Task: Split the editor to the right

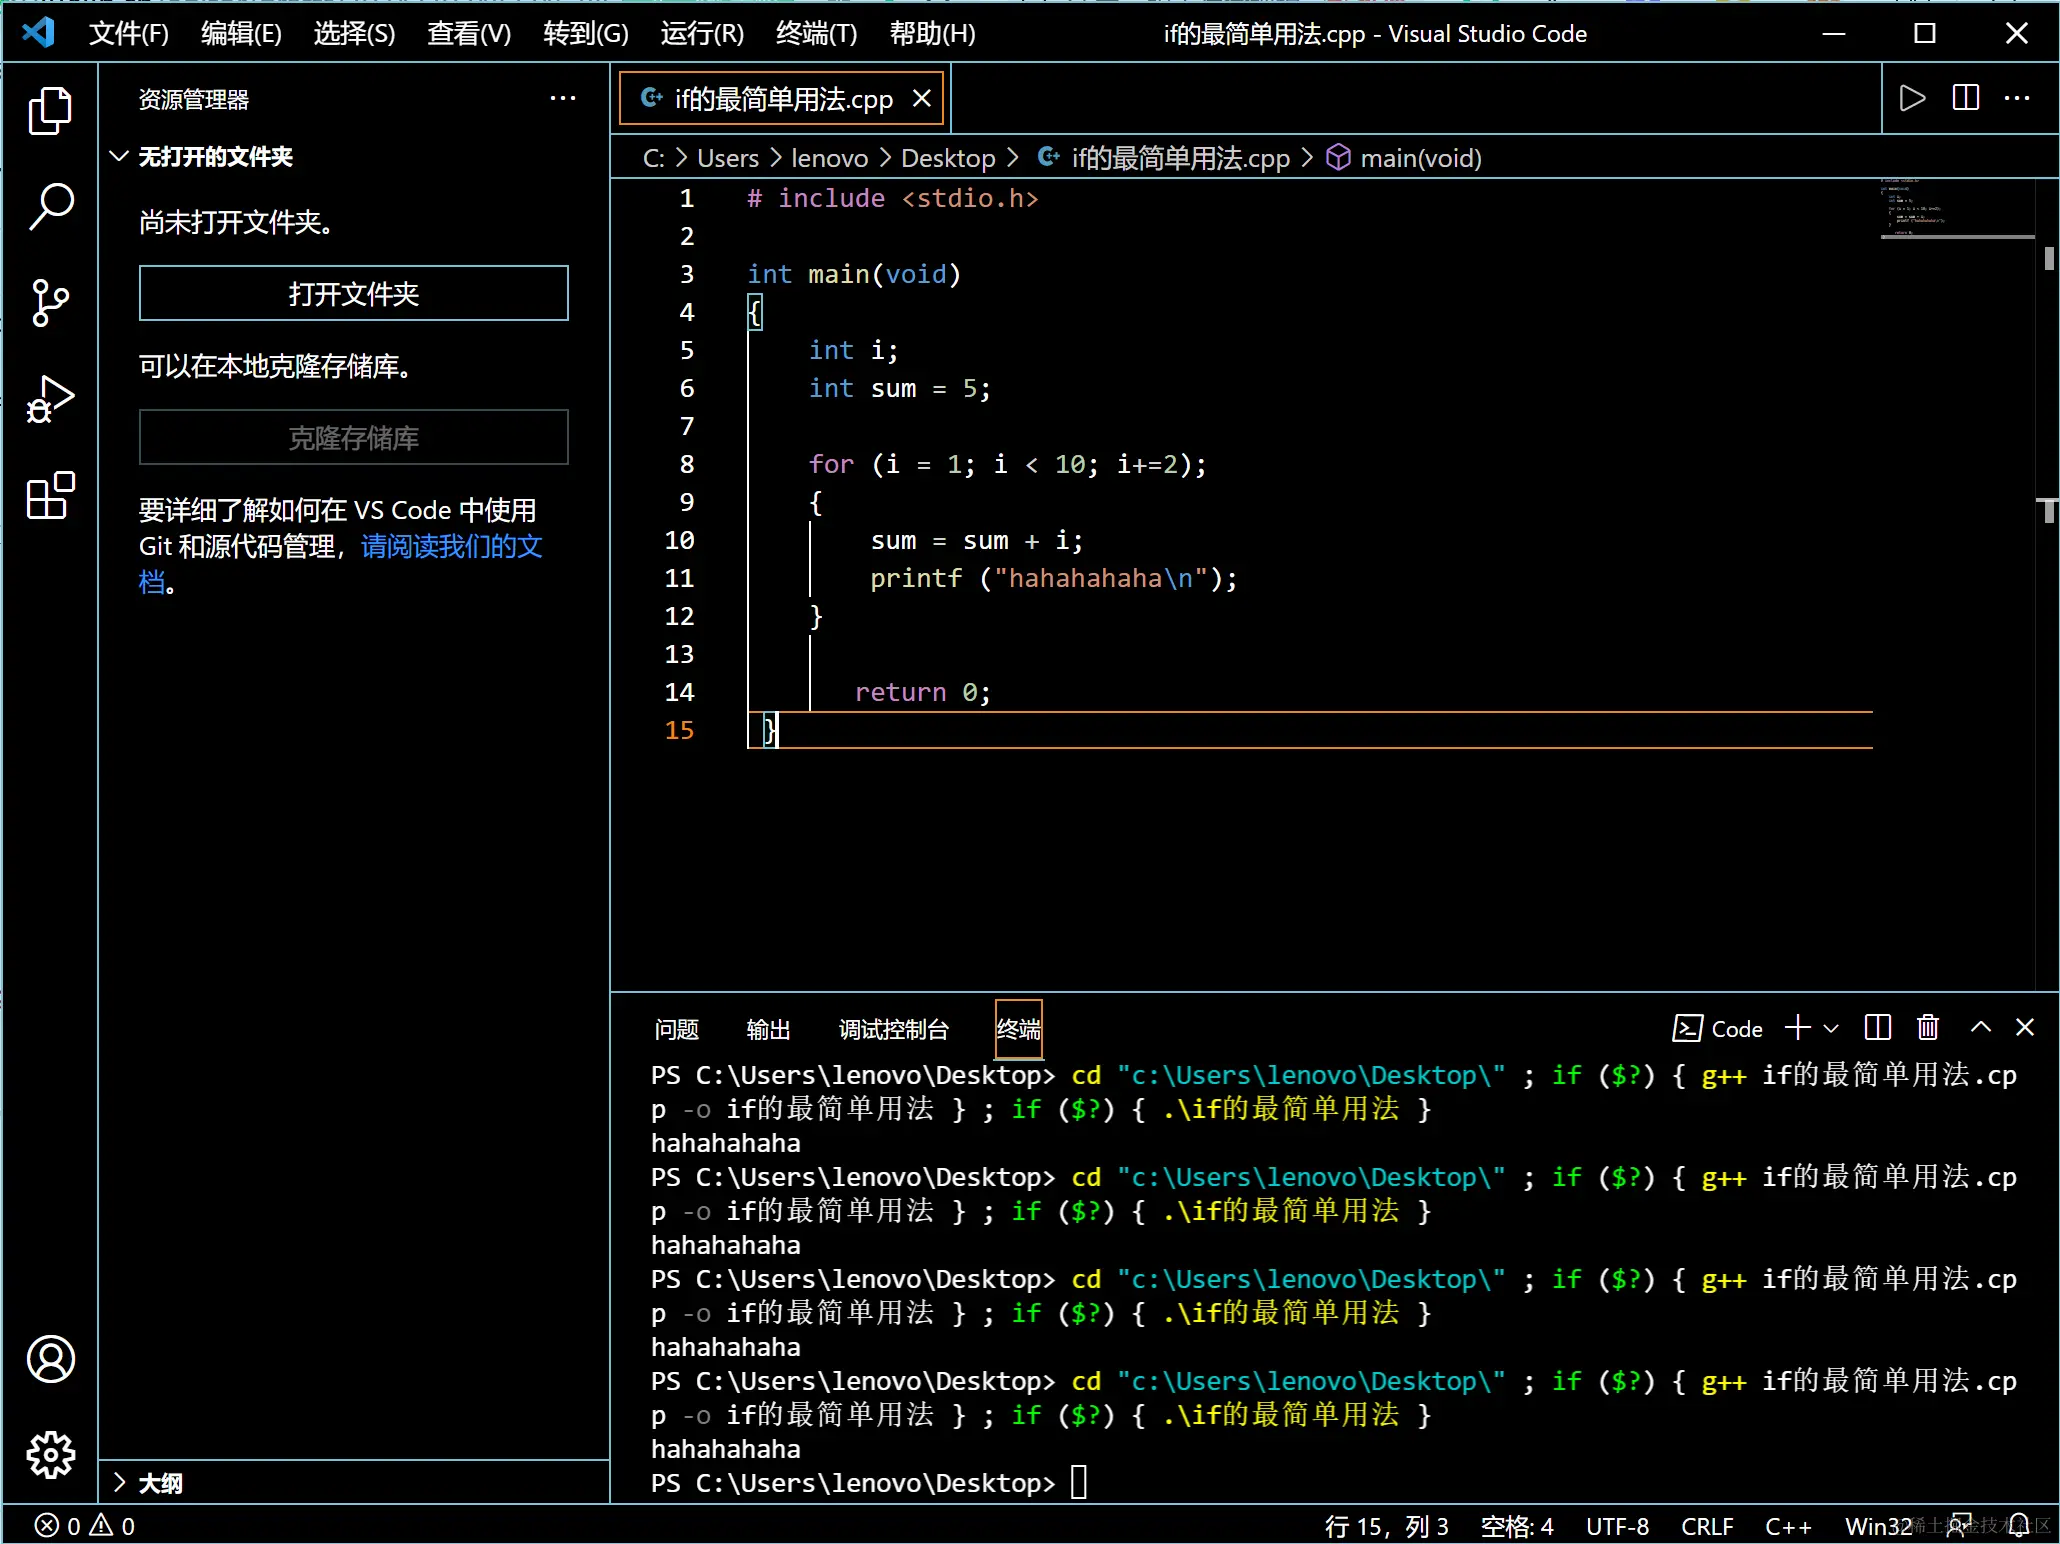Action: [x=1965, y=98]
